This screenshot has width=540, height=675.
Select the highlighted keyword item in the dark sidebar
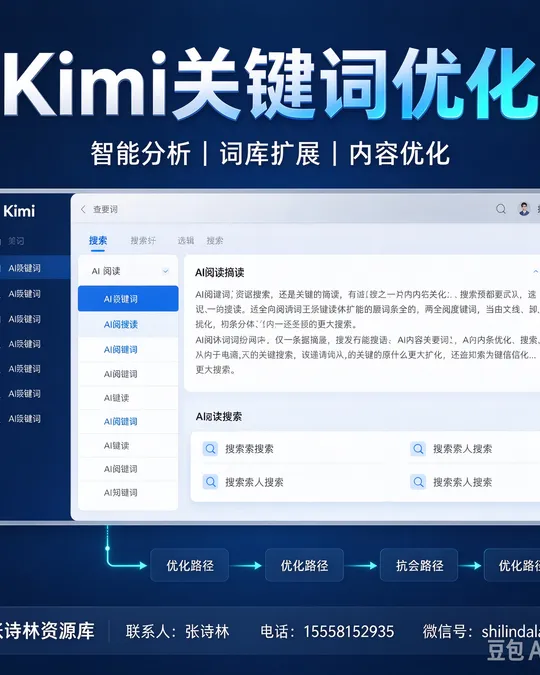point(34,268)
